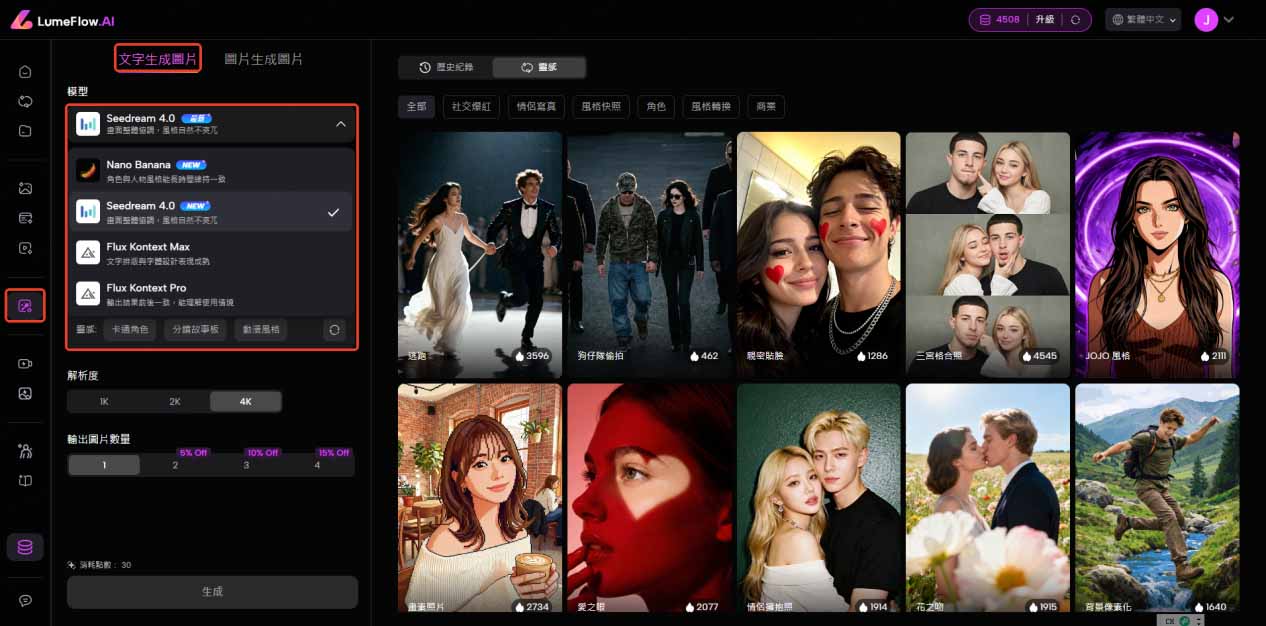Open the folder icon in left sidebar
Image resolution: width=1266 pixels, height=626 pixels.
(25, 131)
